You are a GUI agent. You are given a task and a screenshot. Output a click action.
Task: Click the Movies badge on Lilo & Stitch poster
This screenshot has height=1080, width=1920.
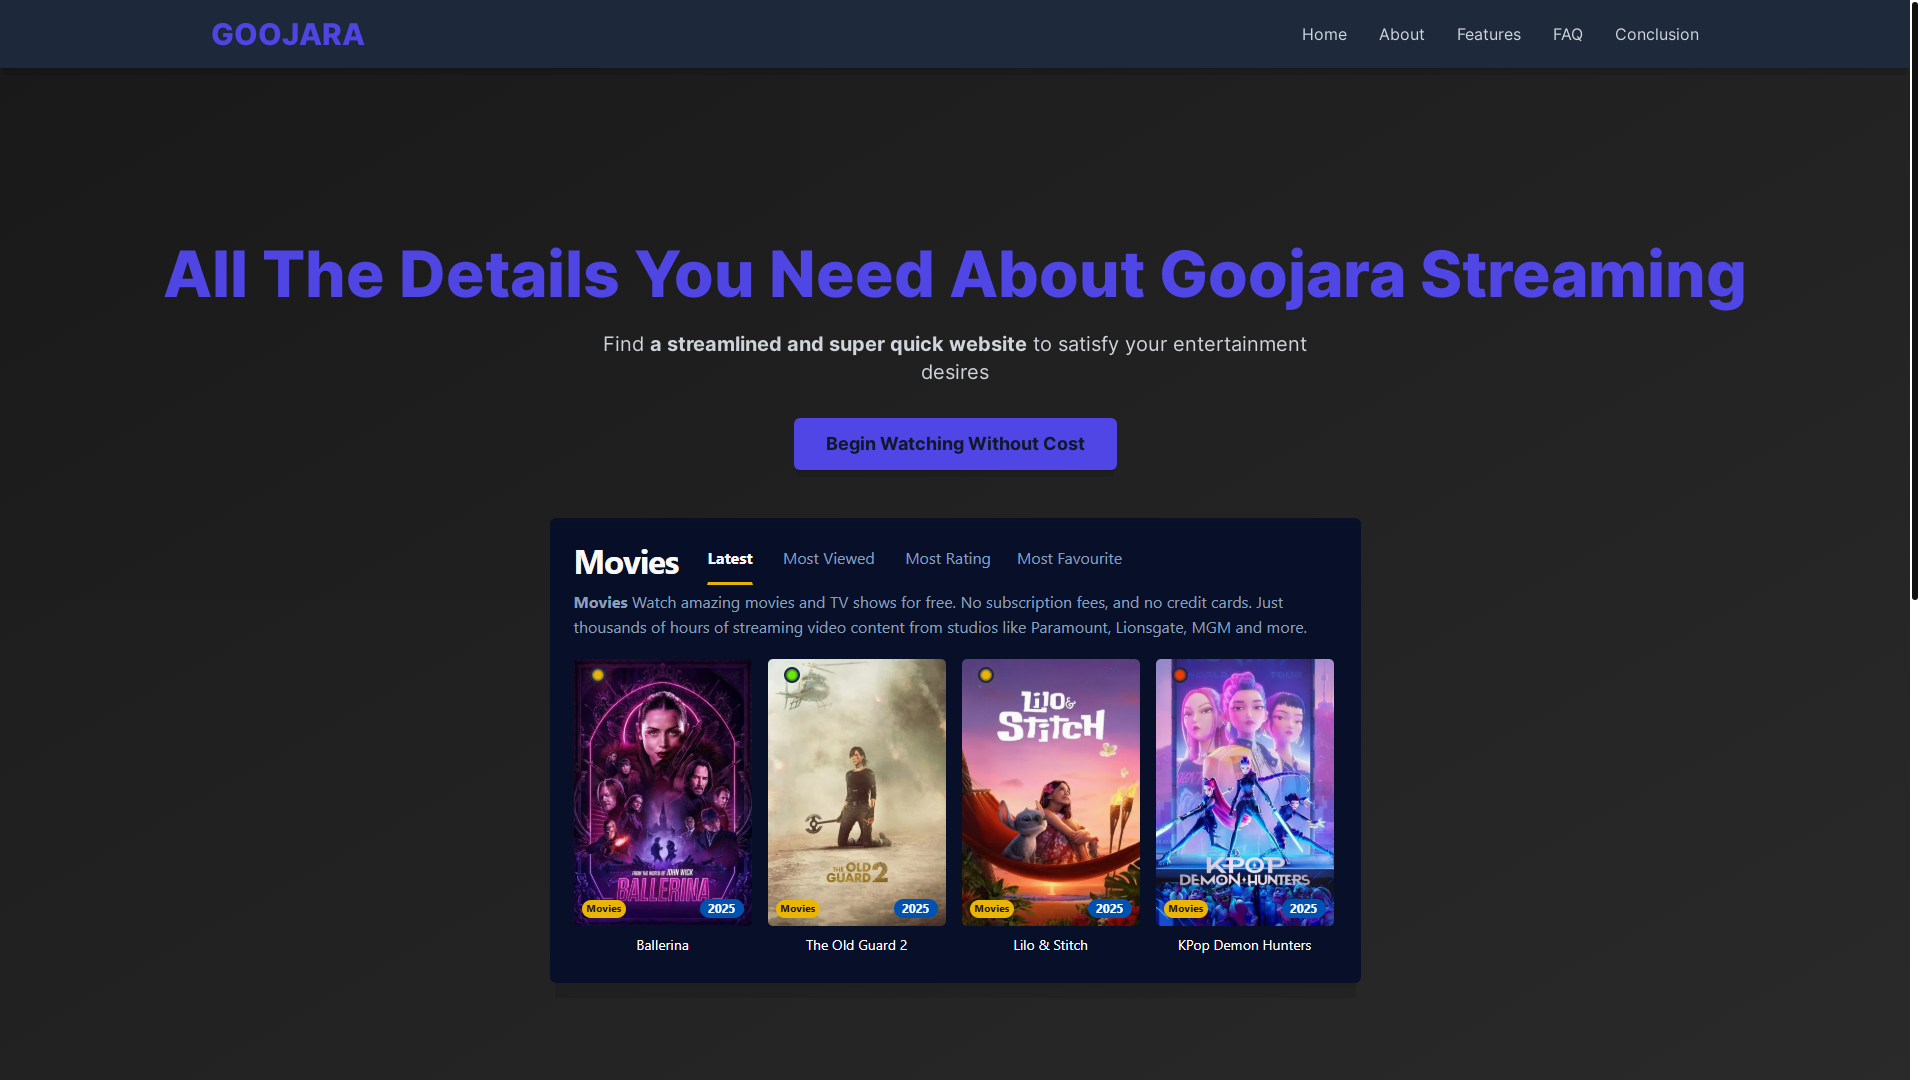tap(992, 909)
